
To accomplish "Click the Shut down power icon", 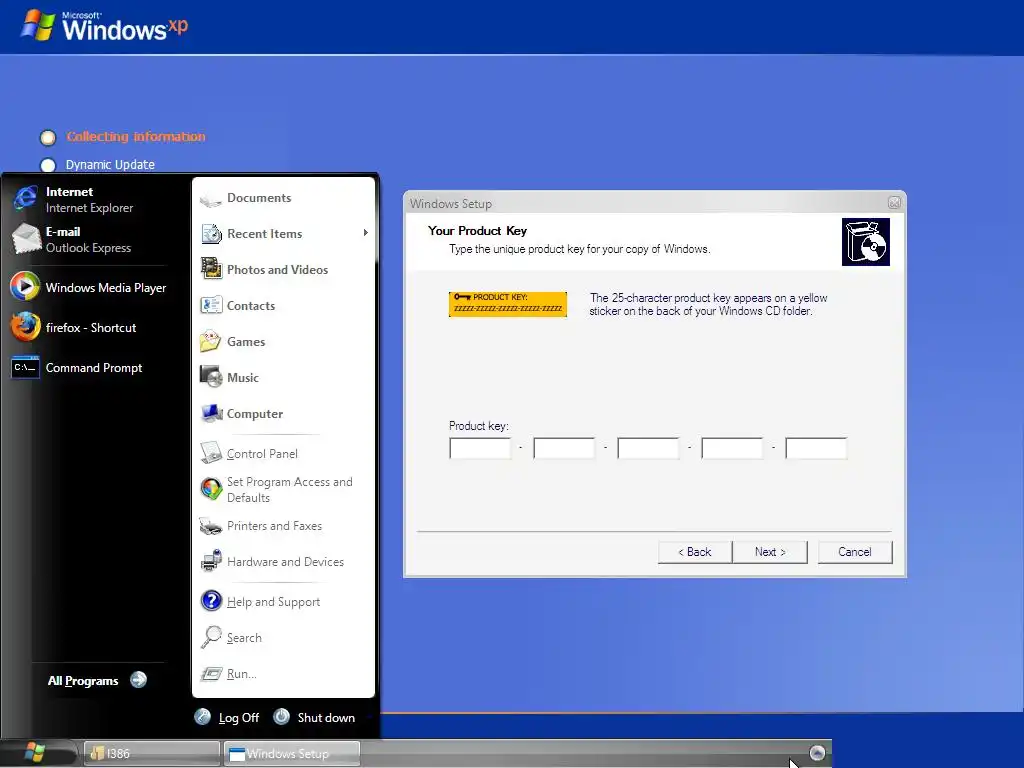I will [x=281, y=716].
